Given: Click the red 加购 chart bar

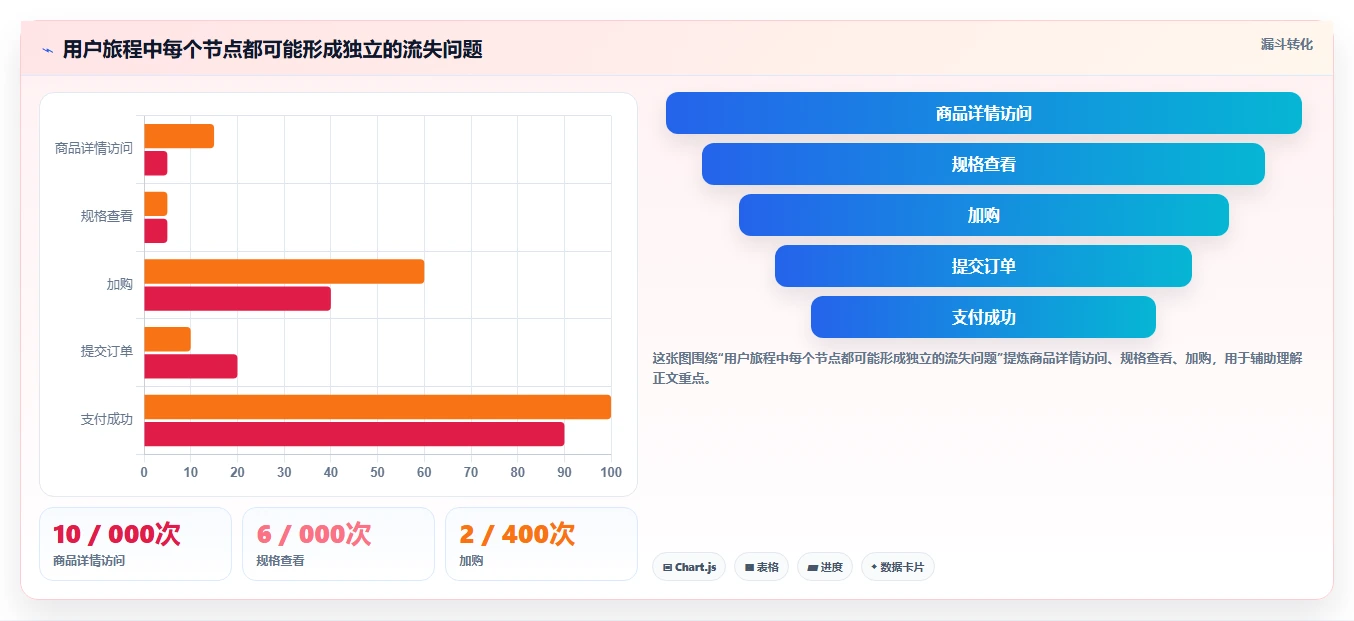Looking at the screenshot, I should pyautogui.click(x=237, y=298).
